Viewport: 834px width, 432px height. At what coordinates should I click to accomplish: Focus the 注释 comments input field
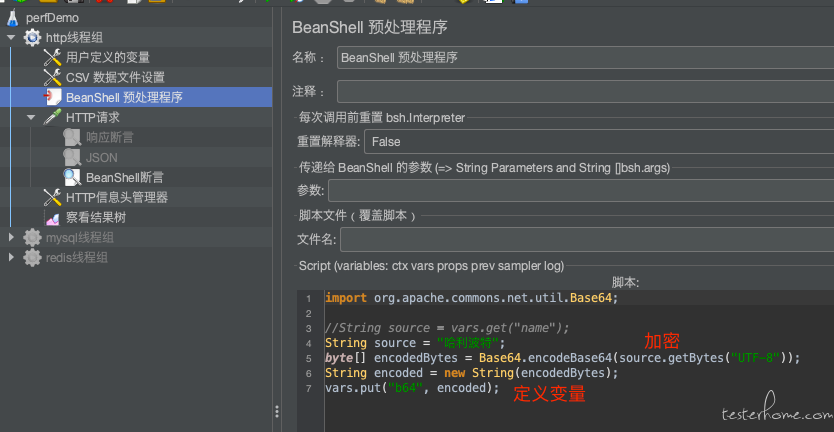(586, 92)
